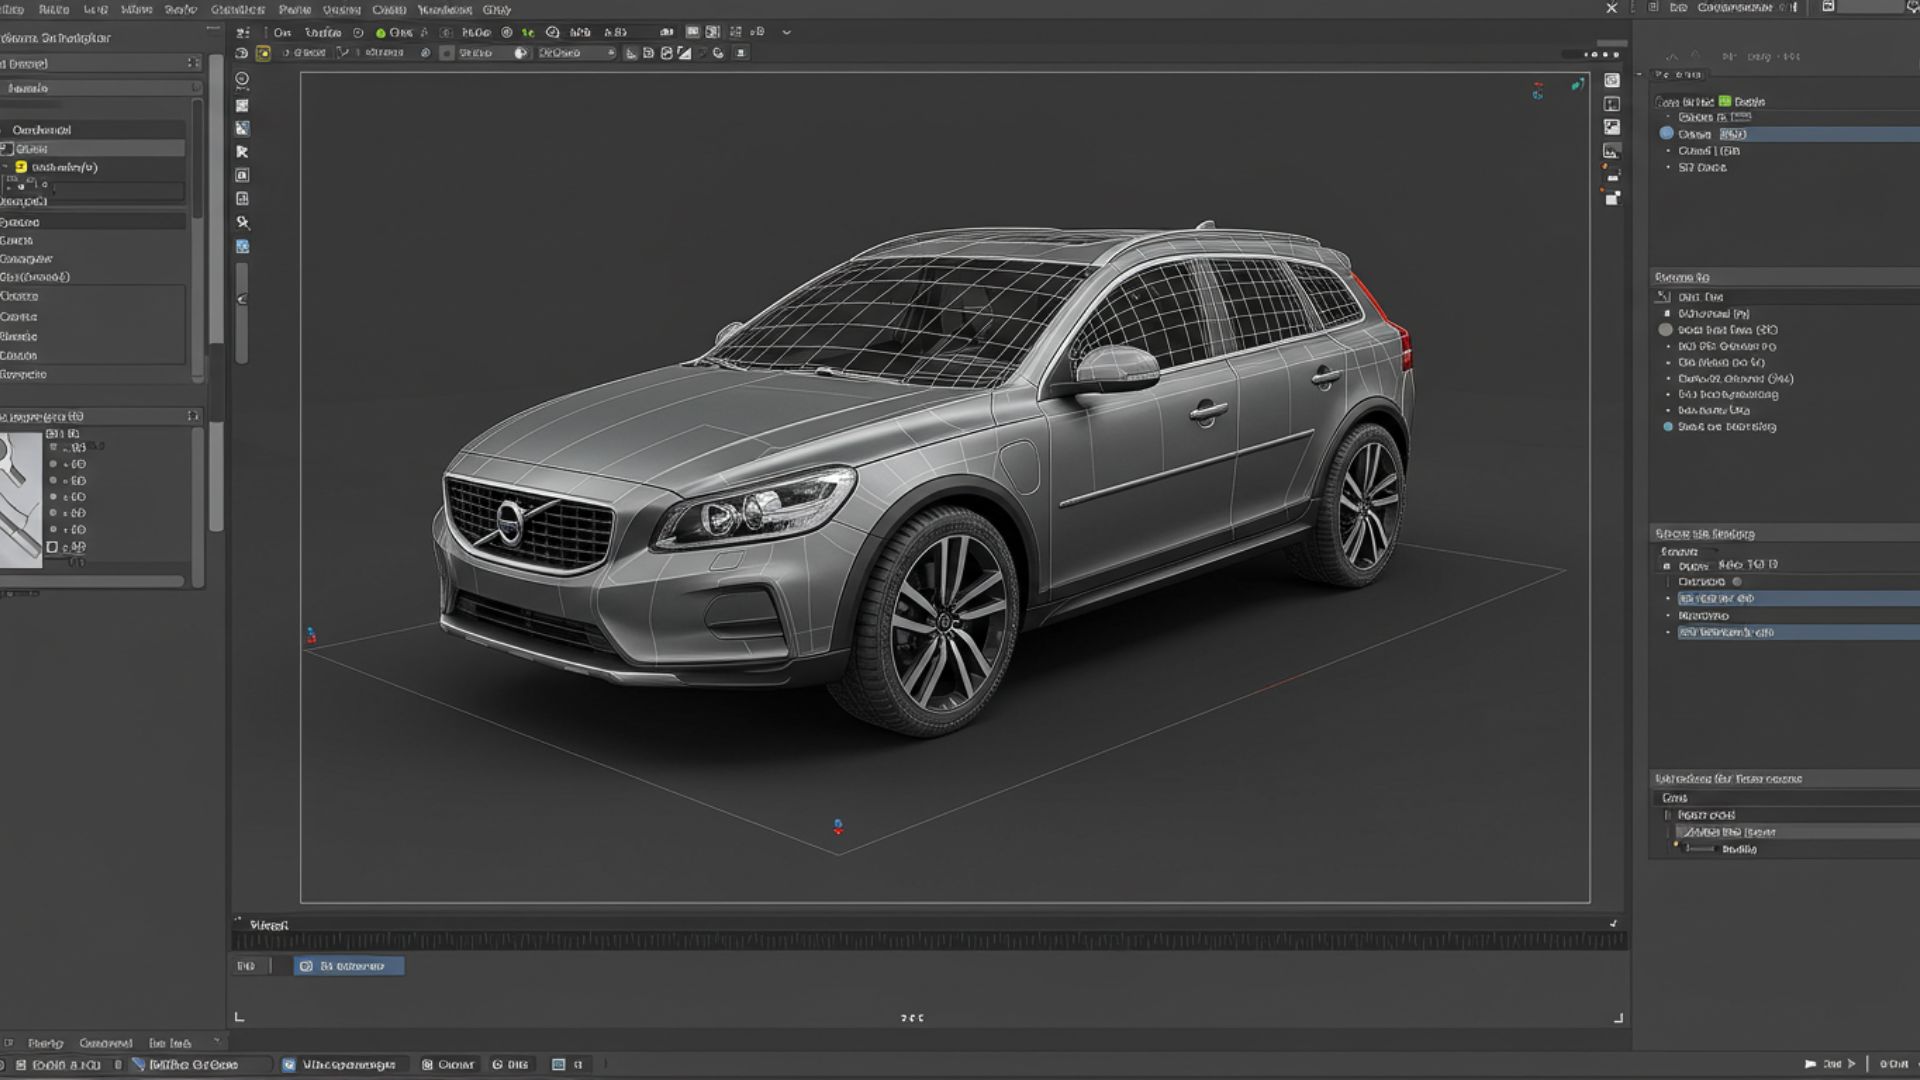The width and height of the screenshot is (1920, 1080).
Task: Enable the yellow-highlighted mode toggle in the header
Action: (263, 53)
